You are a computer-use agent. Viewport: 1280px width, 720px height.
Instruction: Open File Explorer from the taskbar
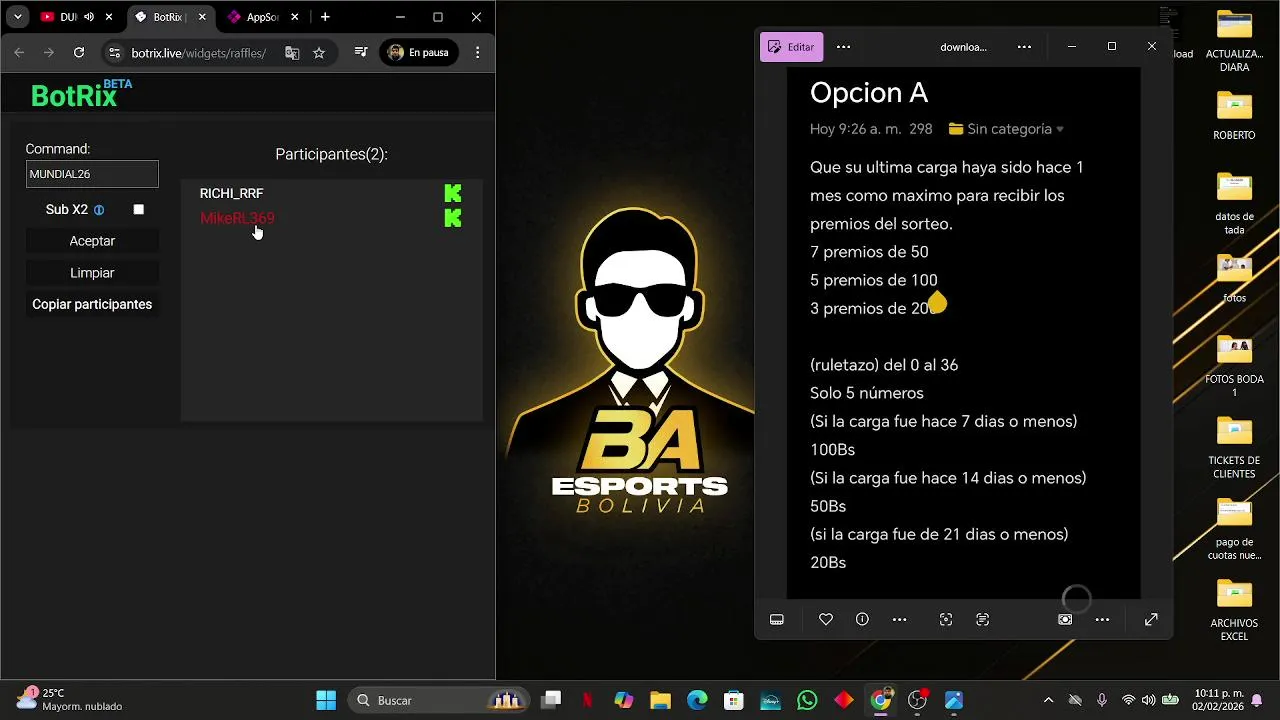660,700
